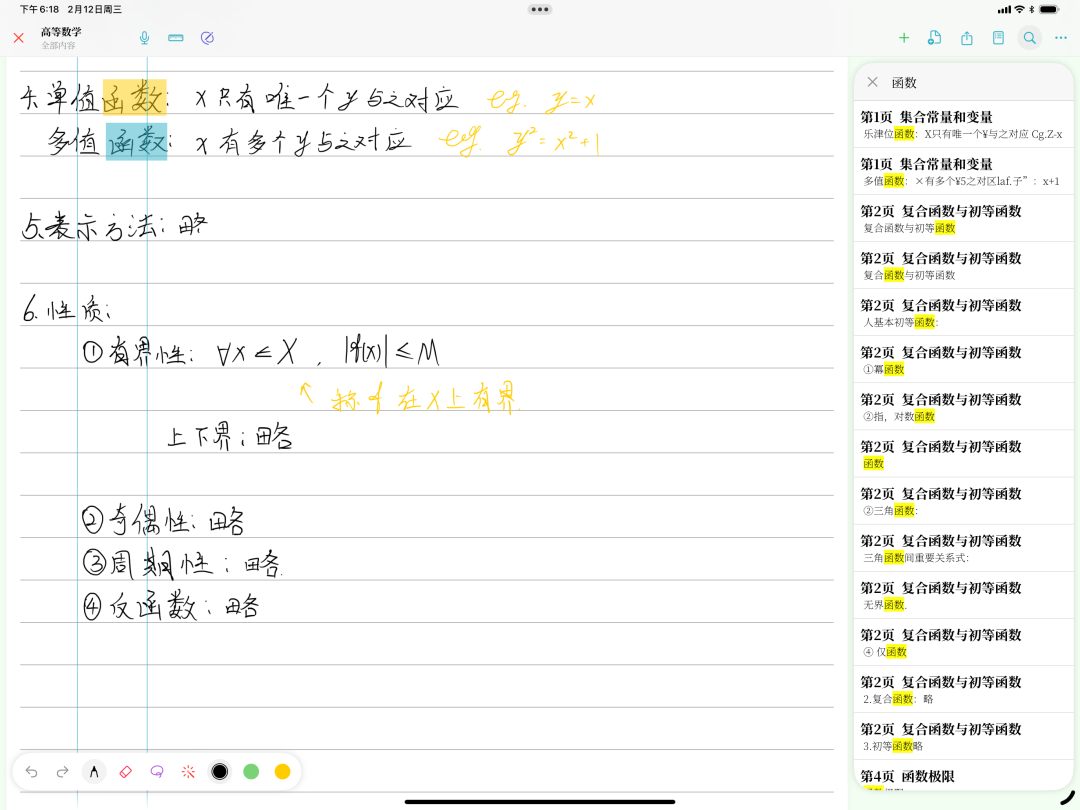Open search result starting with 多值函数
The image size is (1080, 810).
tap(964, 172)
